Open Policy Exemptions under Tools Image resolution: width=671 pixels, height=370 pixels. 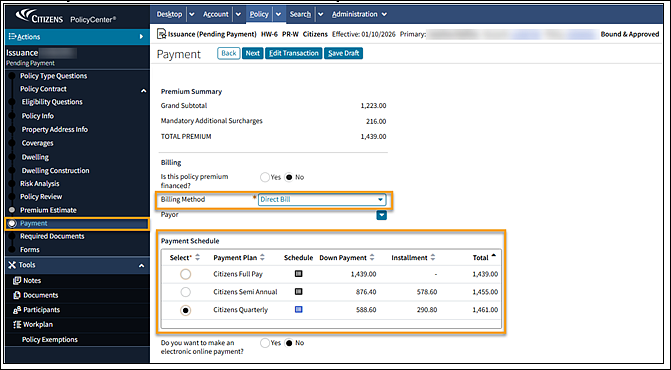pos(50,339)
